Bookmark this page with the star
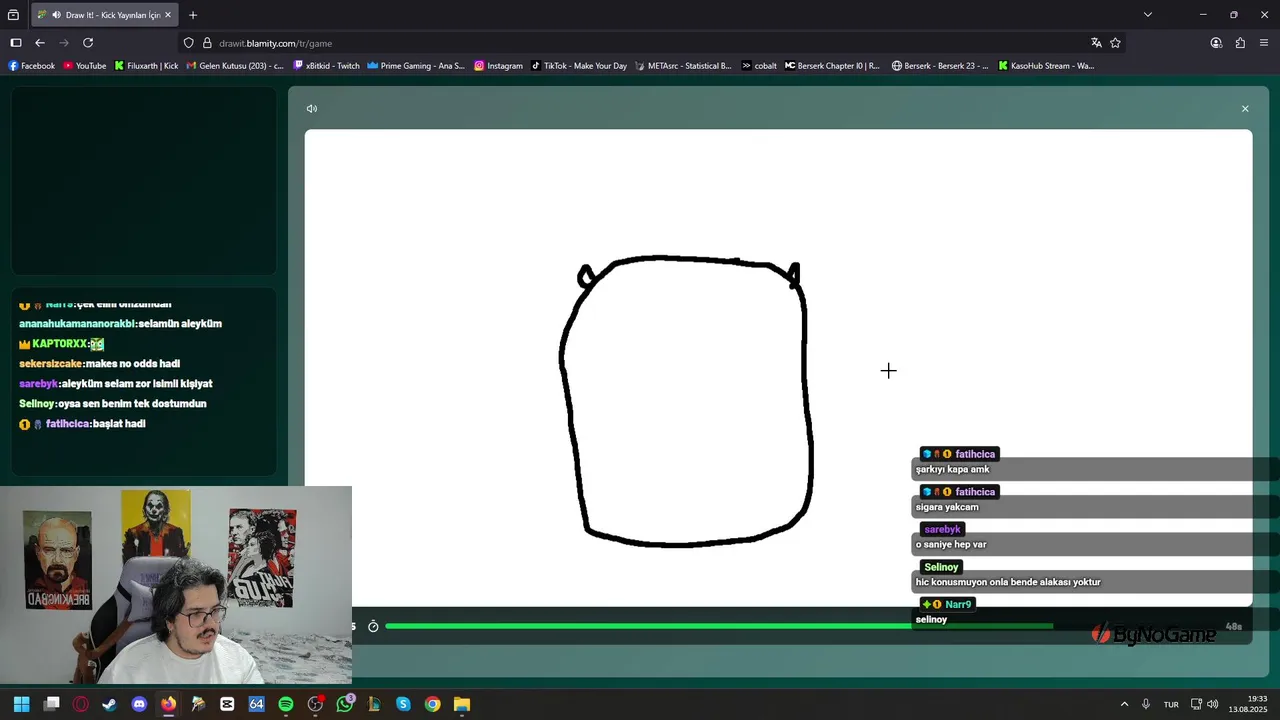1280x720 pixels. click(1115, 43)
